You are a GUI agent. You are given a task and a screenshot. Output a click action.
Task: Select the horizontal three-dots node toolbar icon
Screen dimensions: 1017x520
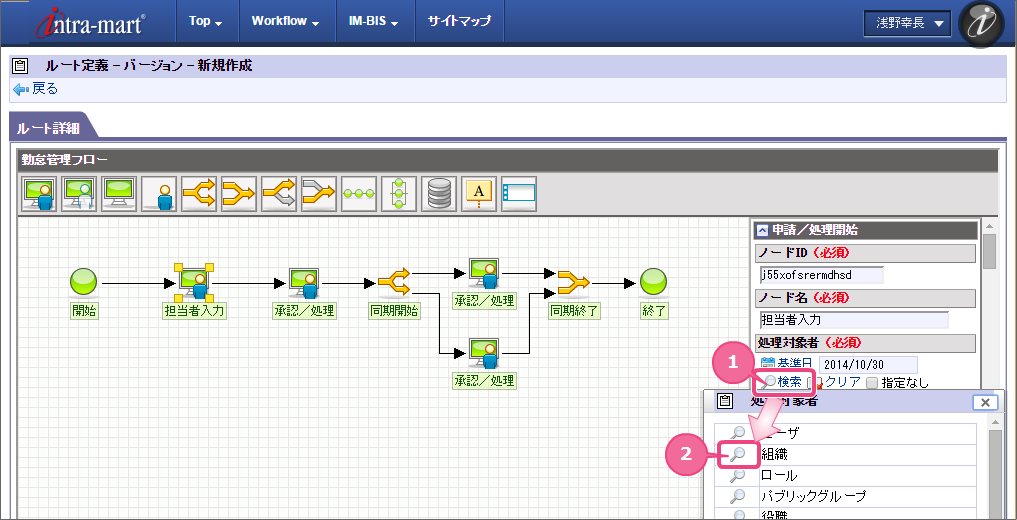pos(359,194)
